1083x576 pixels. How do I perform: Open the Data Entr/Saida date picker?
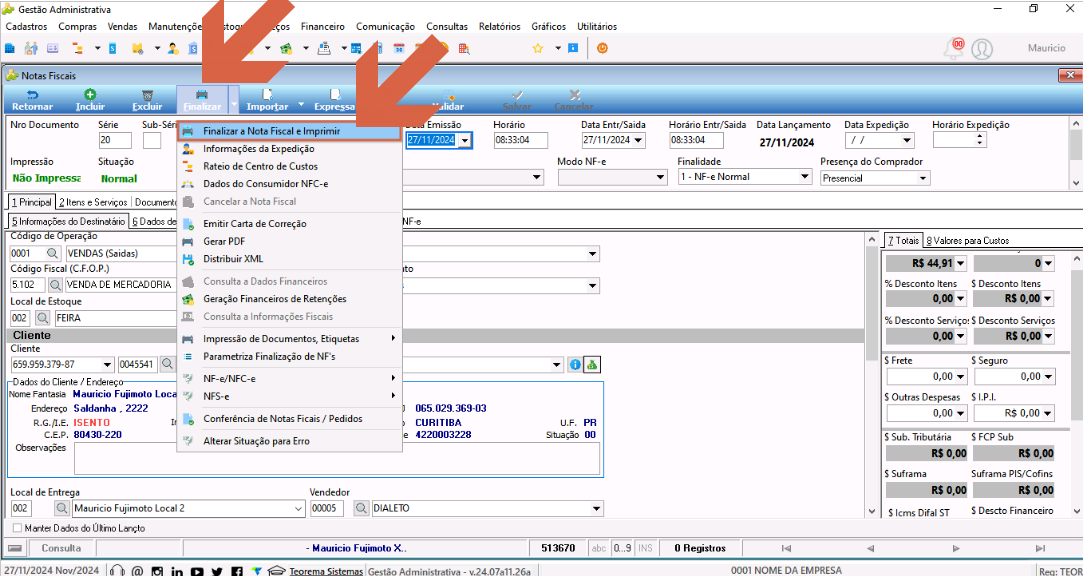(x=638, y=140)
